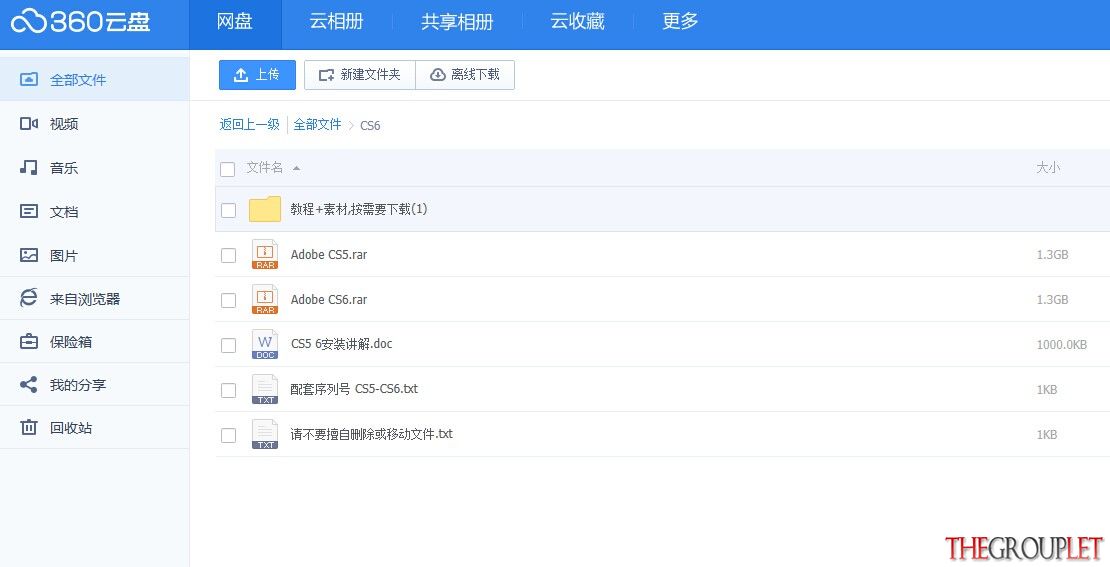Check the box for 教程+素材 folder
The width and height of the screenshot is (1110, 567).
click(228, 210)
